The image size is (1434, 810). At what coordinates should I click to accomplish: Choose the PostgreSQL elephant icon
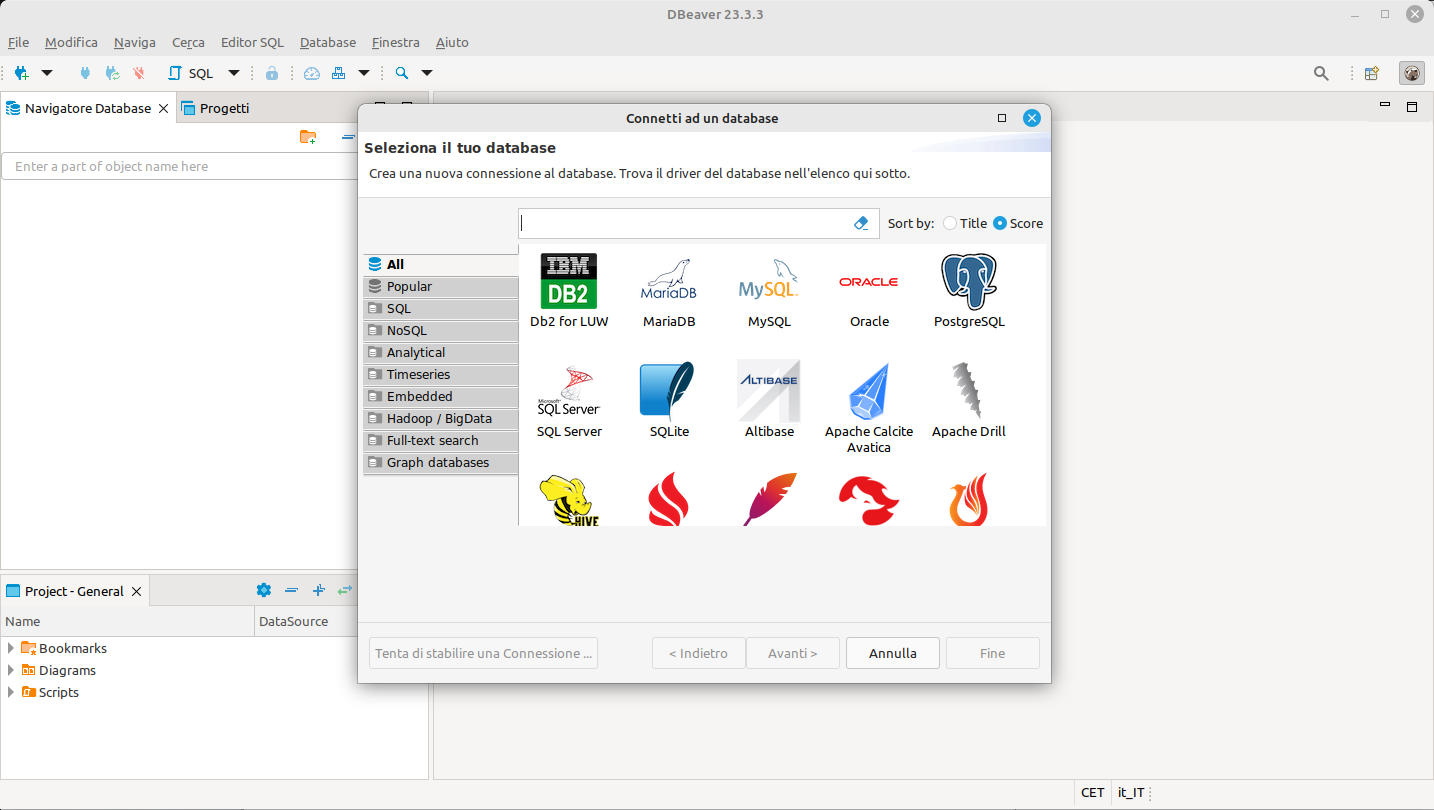tap(969, 282)
